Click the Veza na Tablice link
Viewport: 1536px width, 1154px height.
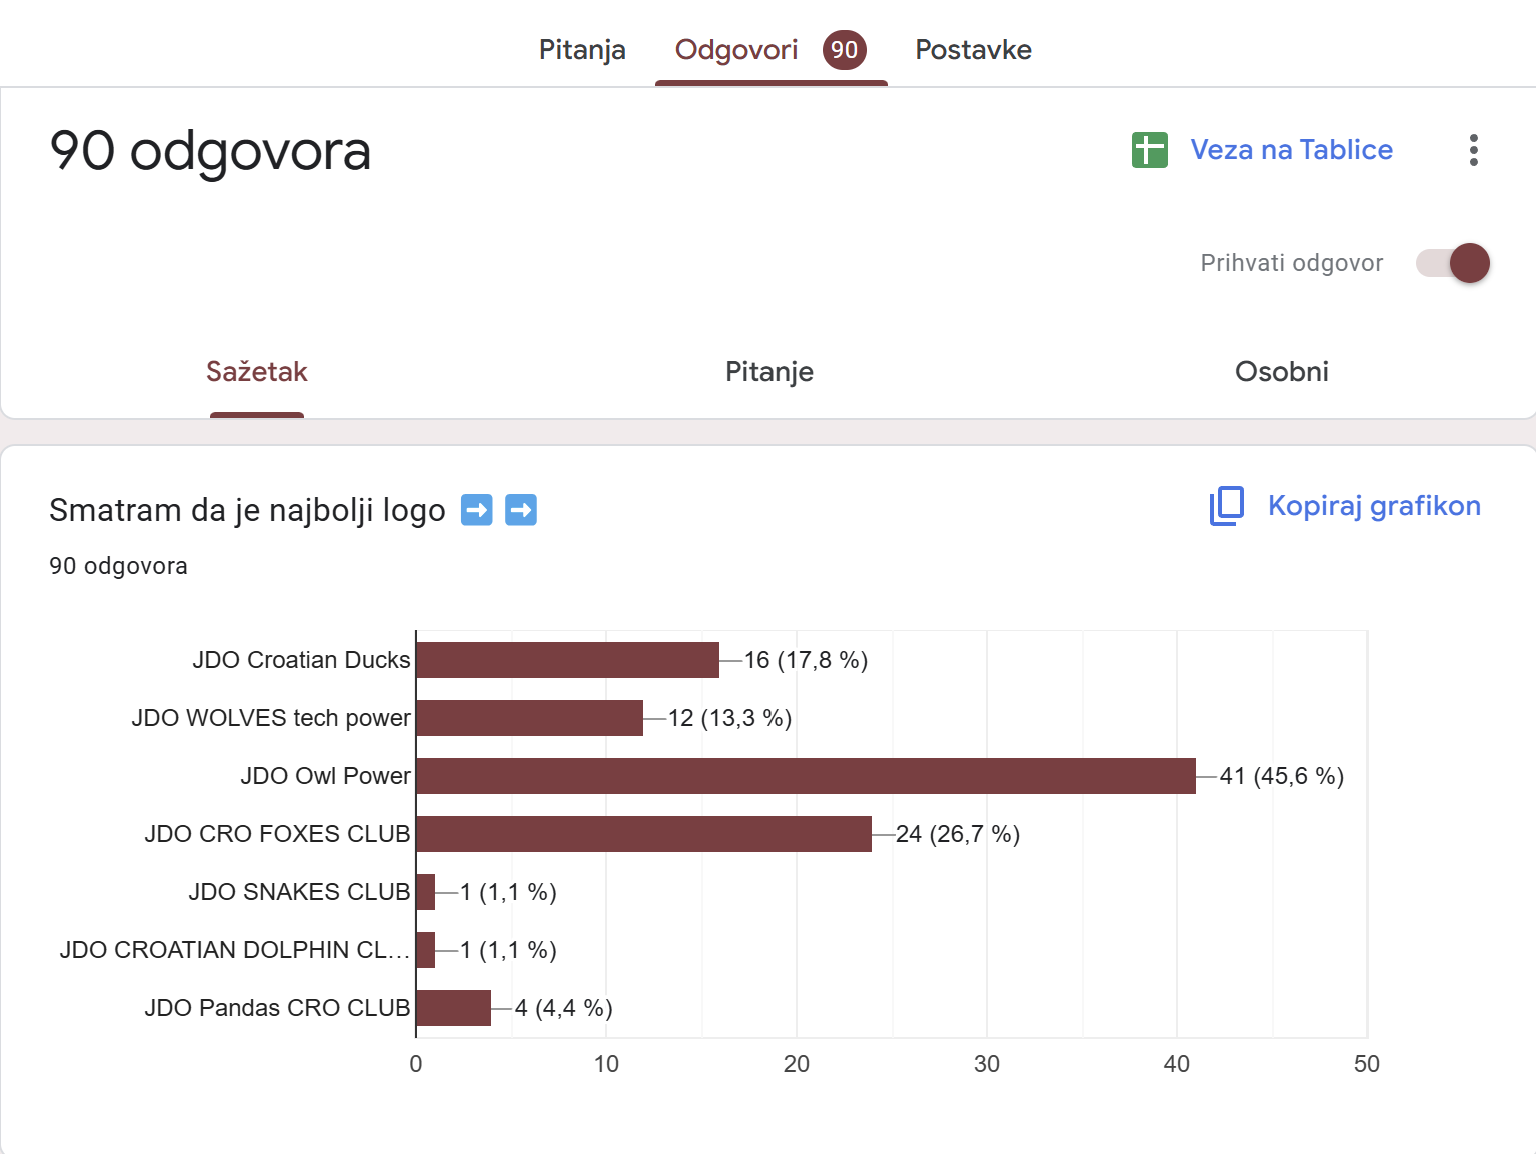coord(1291,150)
